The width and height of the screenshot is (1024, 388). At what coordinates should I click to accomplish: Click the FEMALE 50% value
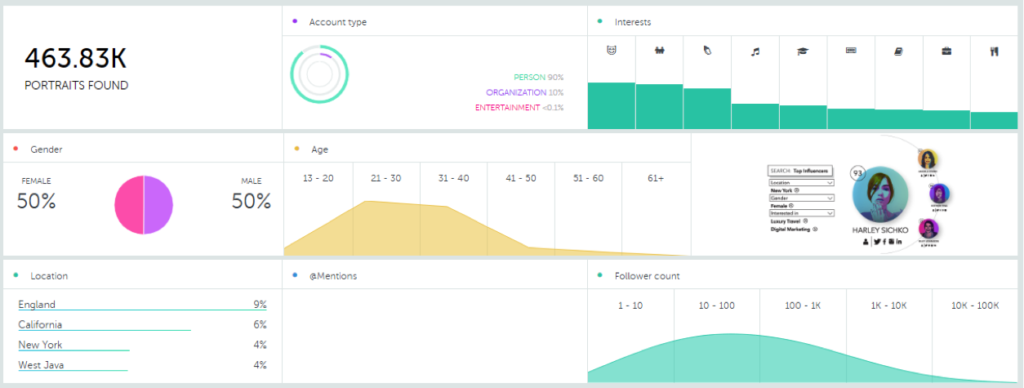(x=37, y=201)
